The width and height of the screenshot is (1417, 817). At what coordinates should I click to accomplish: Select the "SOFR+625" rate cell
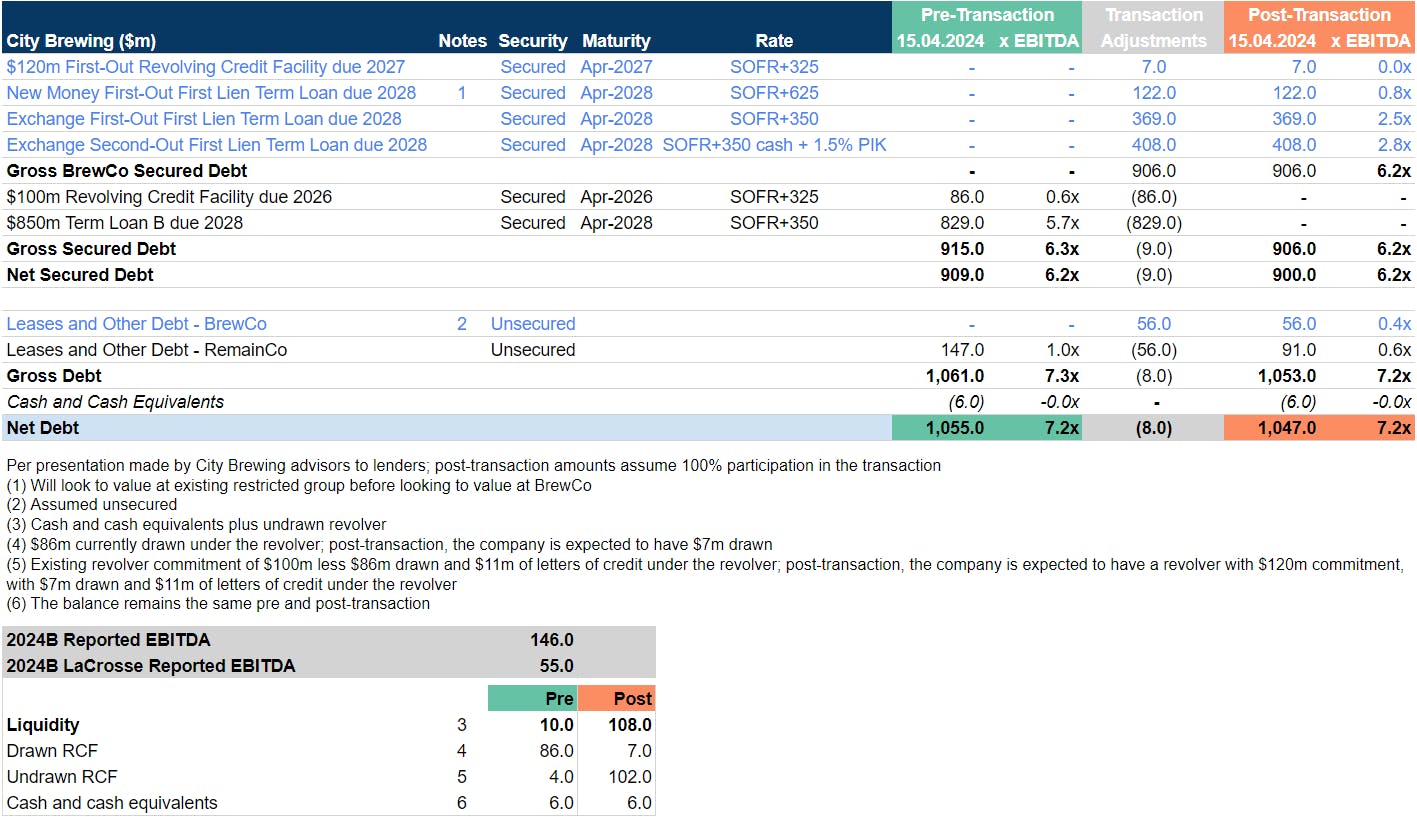tap(774, 93)
